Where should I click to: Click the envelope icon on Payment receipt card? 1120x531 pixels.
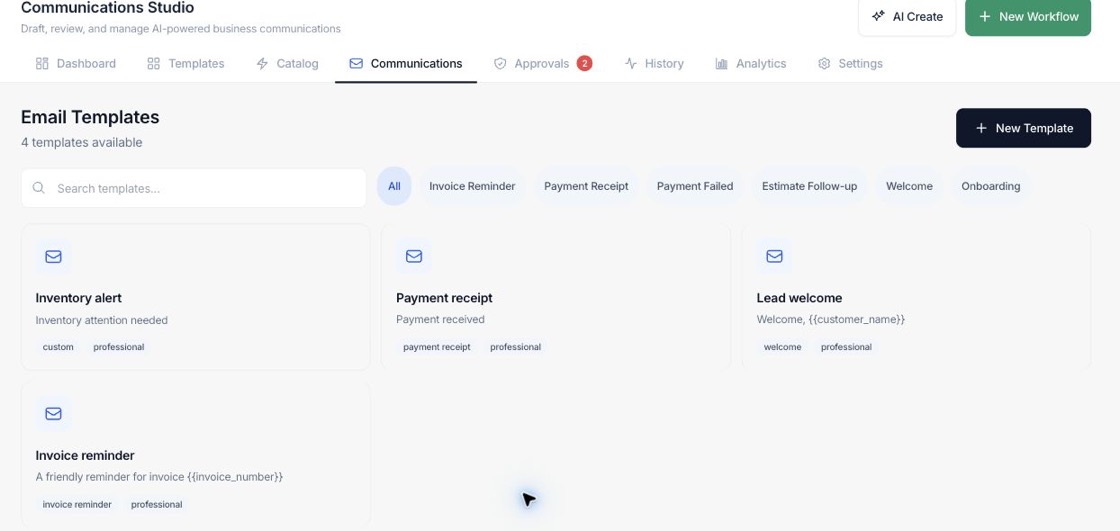[414, 256]
